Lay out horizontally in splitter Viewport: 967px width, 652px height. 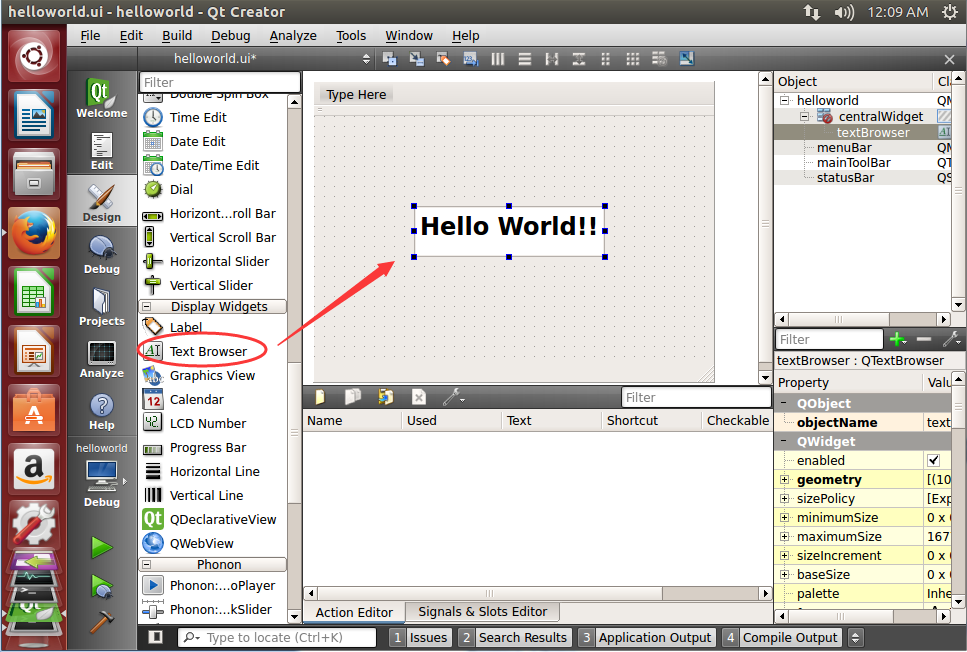[x=552, y=59]
